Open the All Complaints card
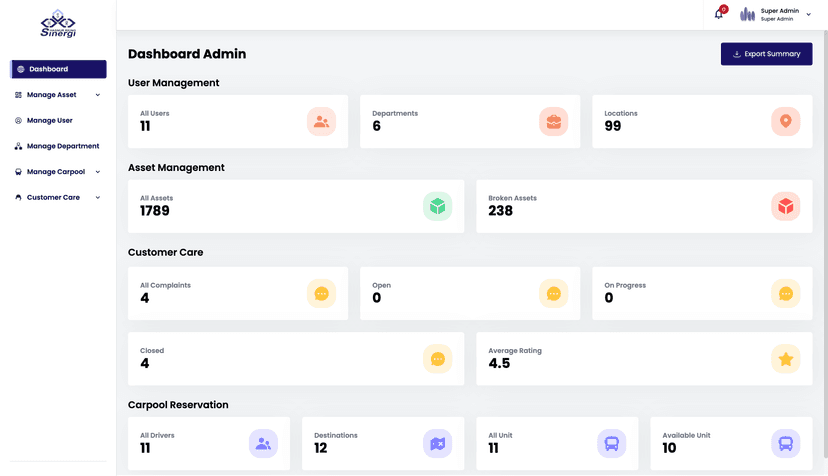 (x=238, y=293)
